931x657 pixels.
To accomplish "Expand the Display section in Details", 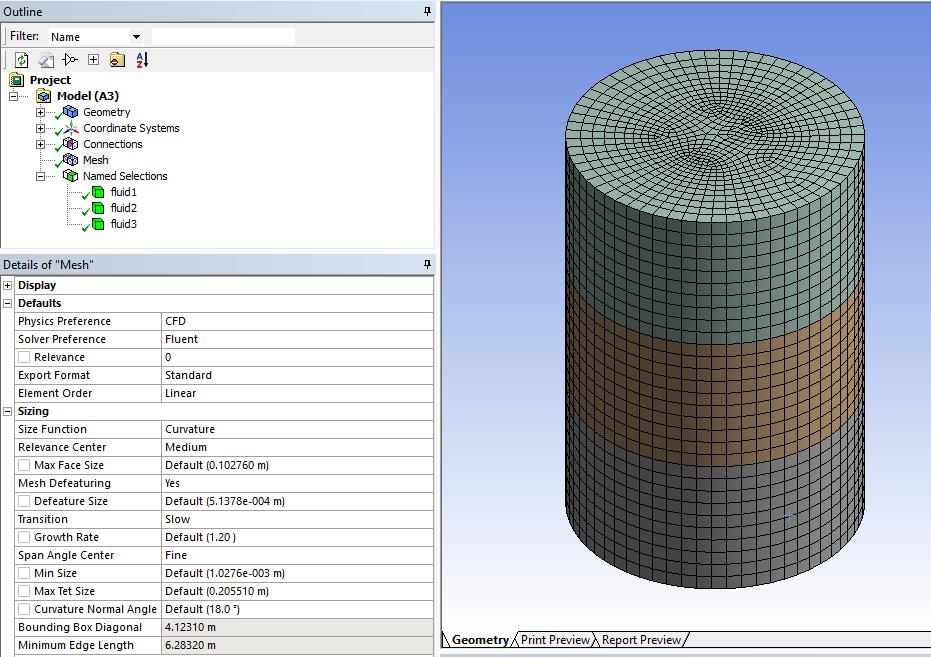I will 8,284.
